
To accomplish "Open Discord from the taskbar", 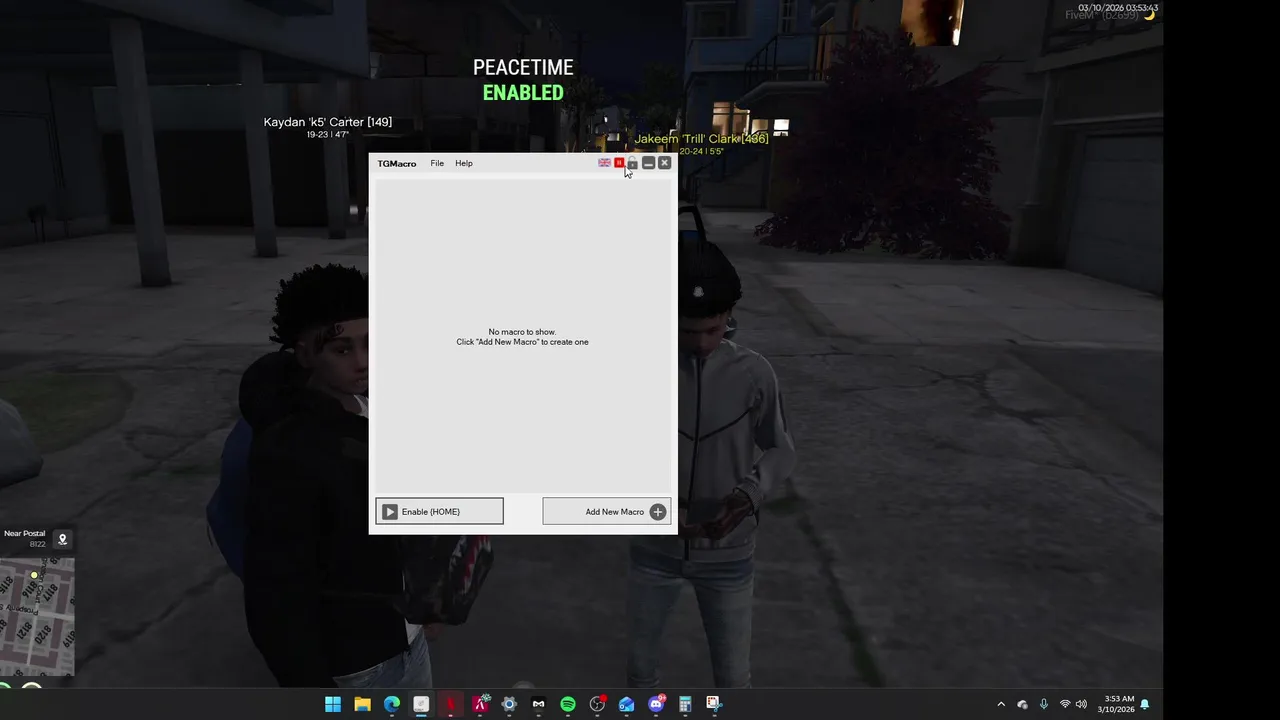I will tap(656, 704).
